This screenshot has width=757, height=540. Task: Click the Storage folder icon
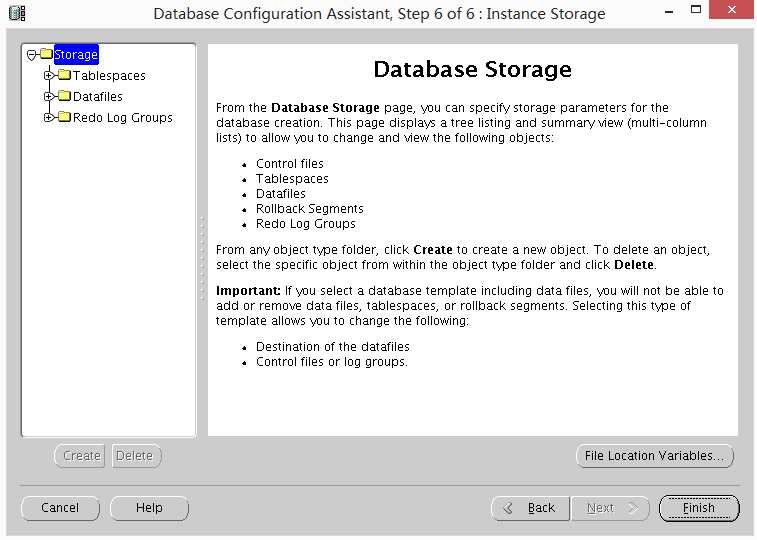pos(46,54)
